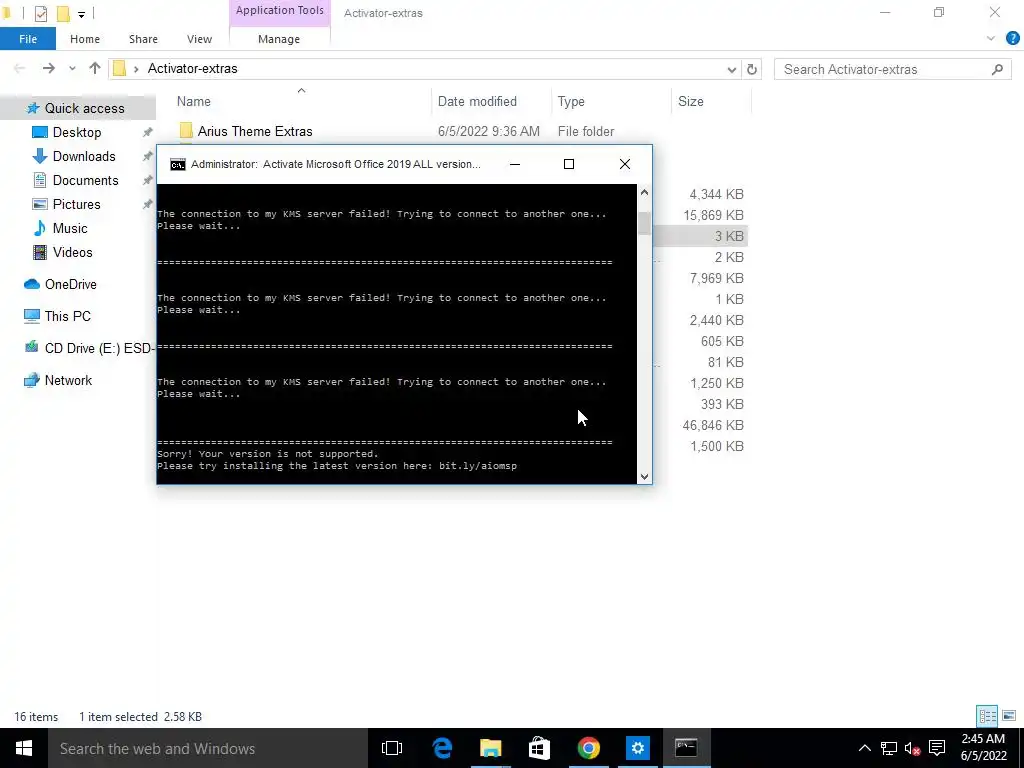Screen dimensions: 1024x768
Task: Switch to the Home ribbon tab
Action: click(85, 39)
